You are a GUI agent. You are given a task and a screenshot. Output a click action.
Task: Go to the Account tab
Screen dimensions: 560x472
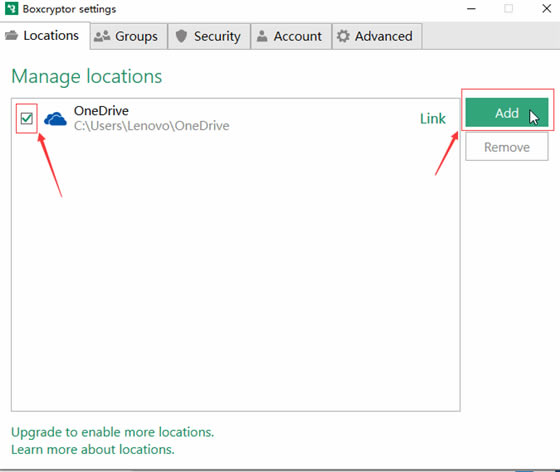(x=291, y=36)
